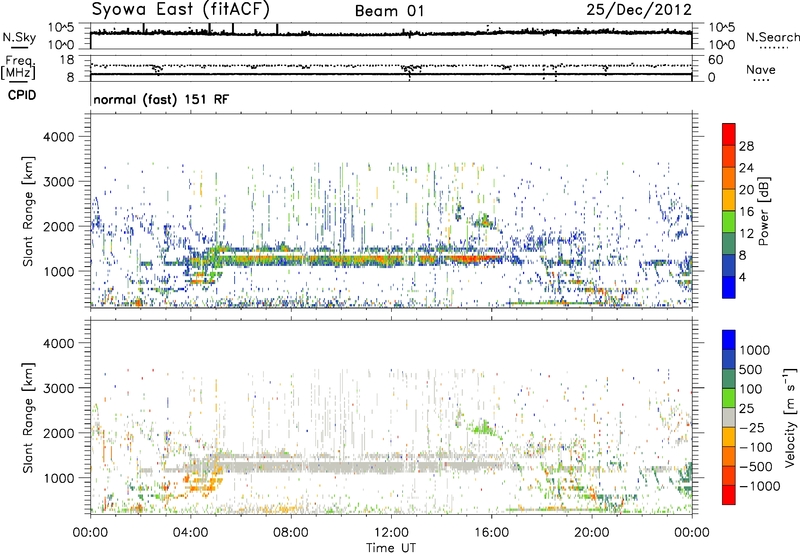Click the '08:00' time tick label
The width and height of the screenshot is (800, 554).
click(291, 533)
